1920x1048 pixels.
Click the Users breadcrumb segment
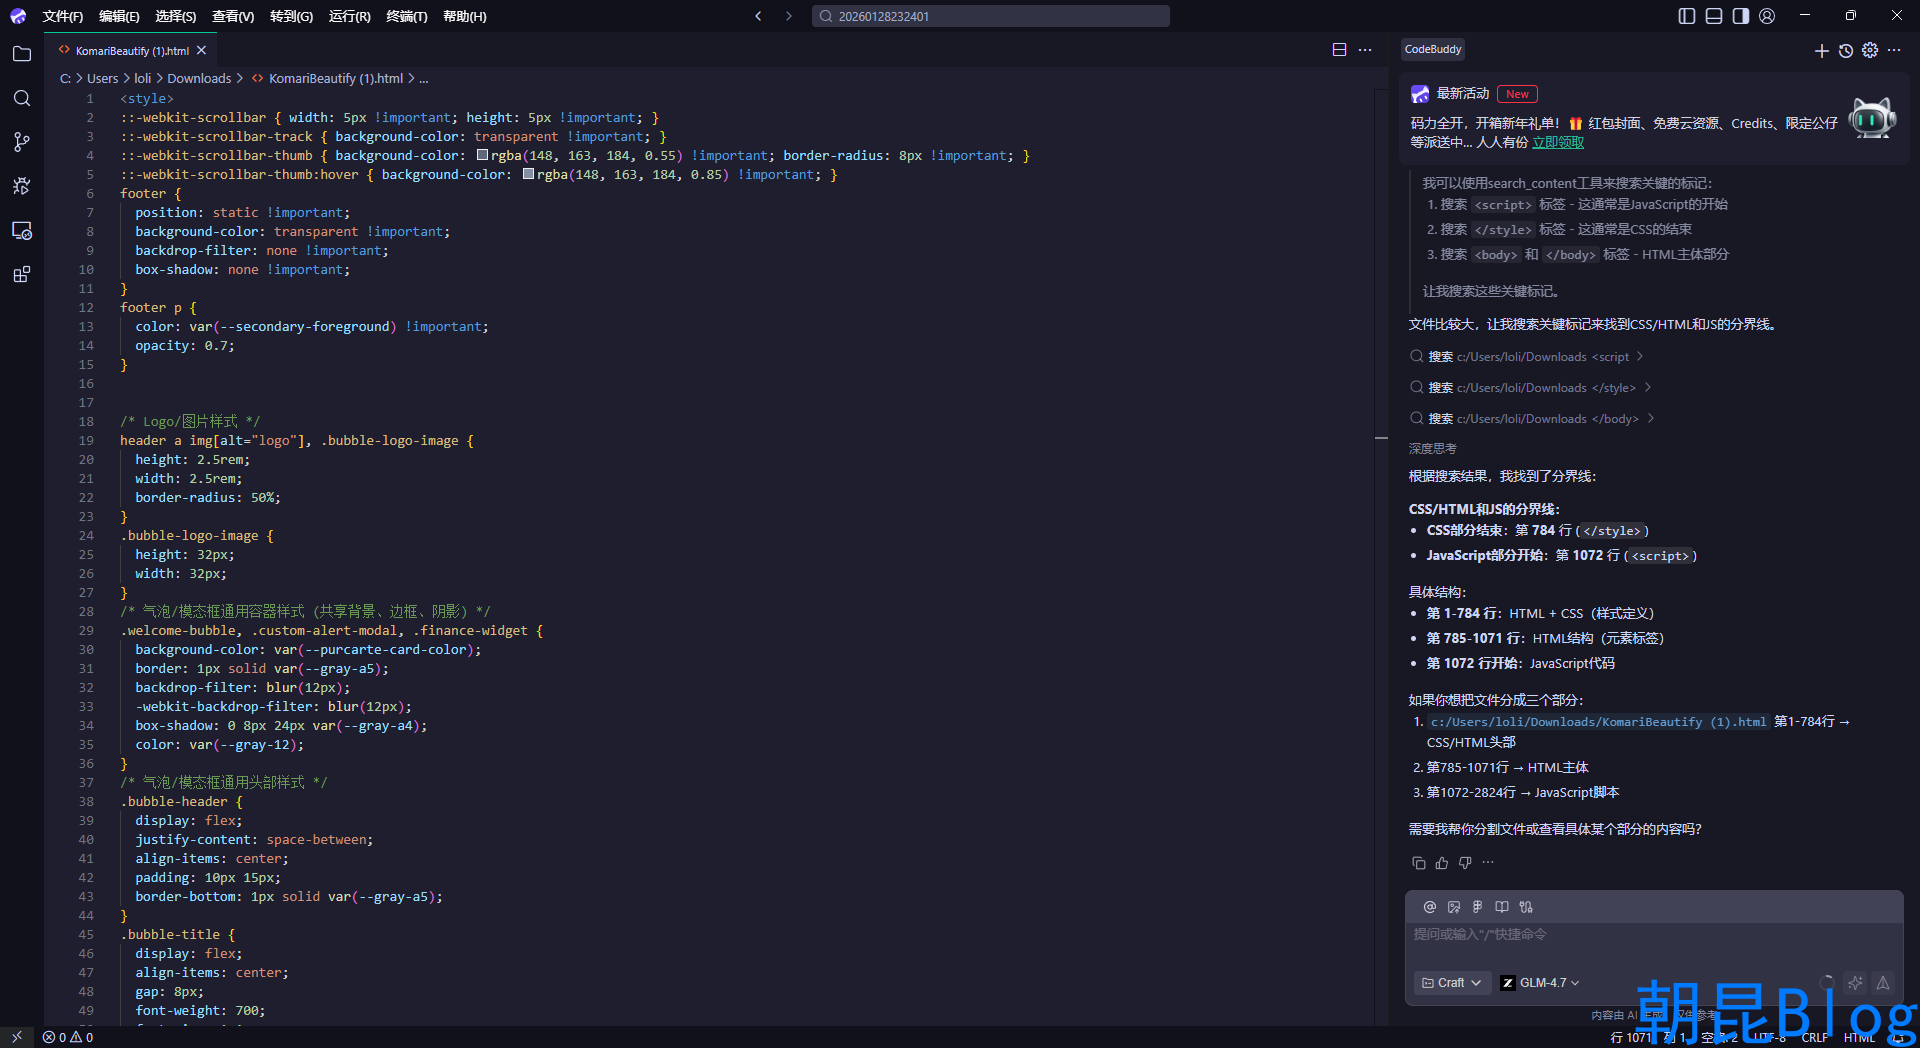click(102, 79)
